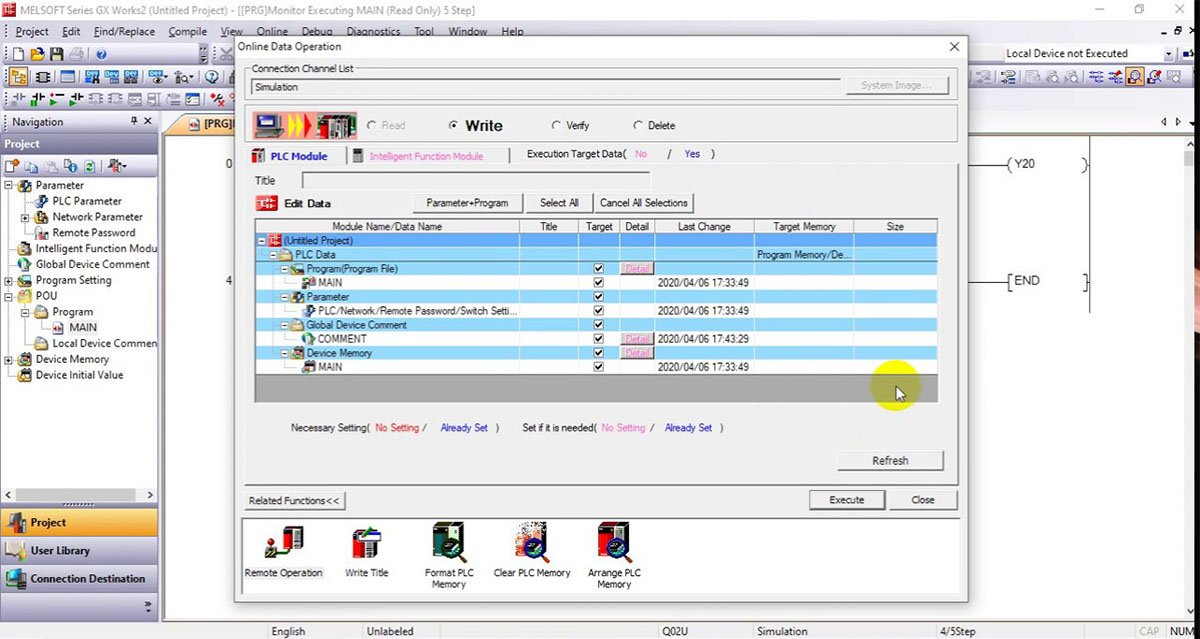The height and width of the screenshot is (639, 1200).
Task: Pin the Navigation panel
Action: [x=135, y=121]
